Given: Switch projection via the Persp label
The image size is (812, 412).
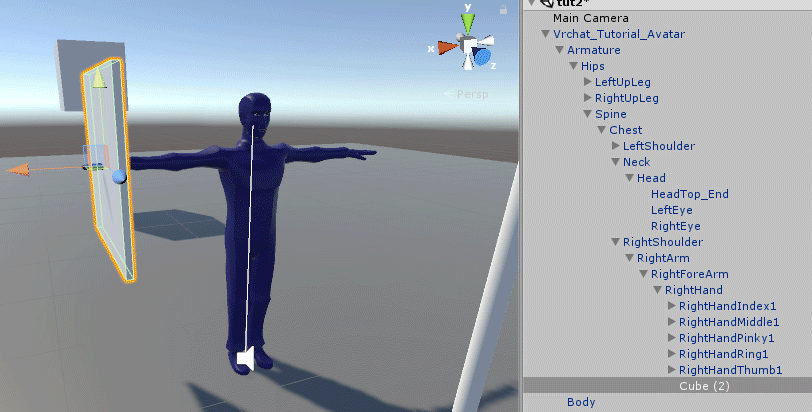Looking at the screenshot, I should click(472, 94).
